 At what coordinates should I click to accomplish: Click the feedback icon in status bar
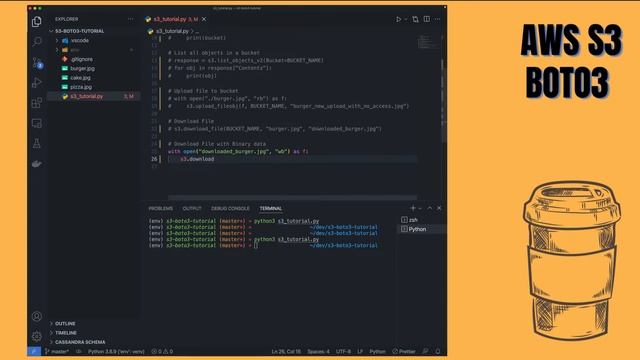click(x=425, y=351)
